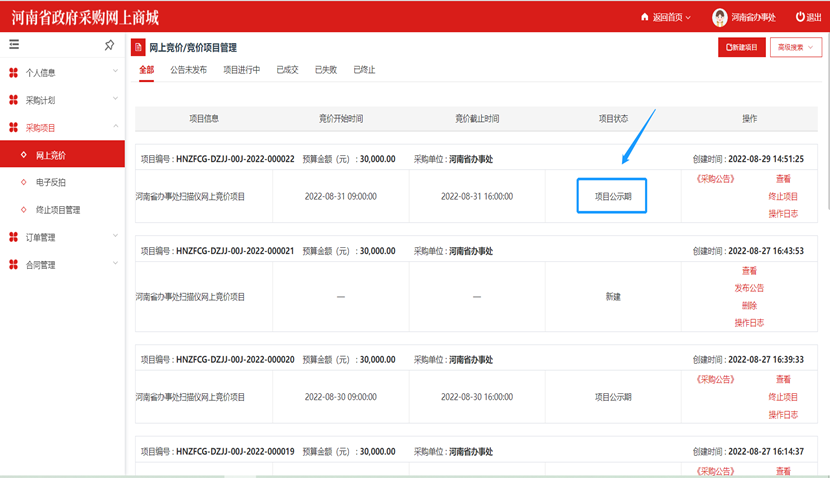Click project number HNZFCG-DZJJ-00J-2022-000019

(x=235, y=452)
